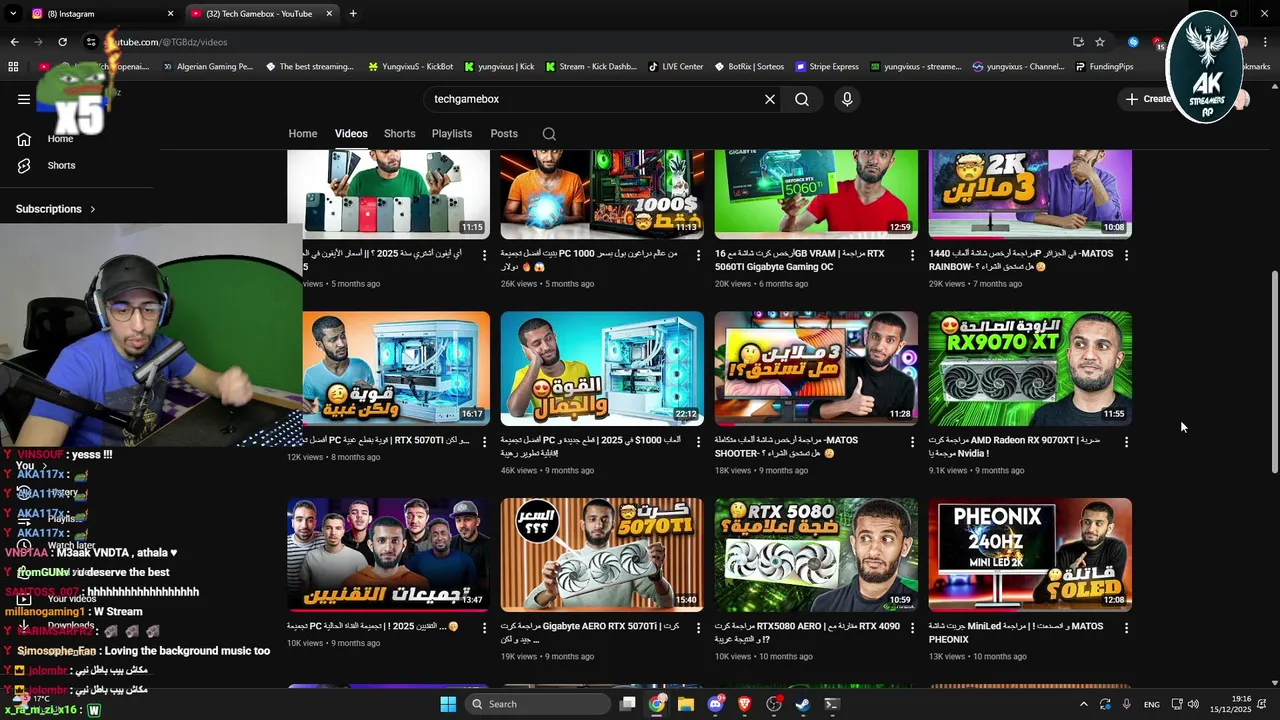Open the Windows Start menu
This screenshot has height=720, width=1280.
click(x=448, y=704)
